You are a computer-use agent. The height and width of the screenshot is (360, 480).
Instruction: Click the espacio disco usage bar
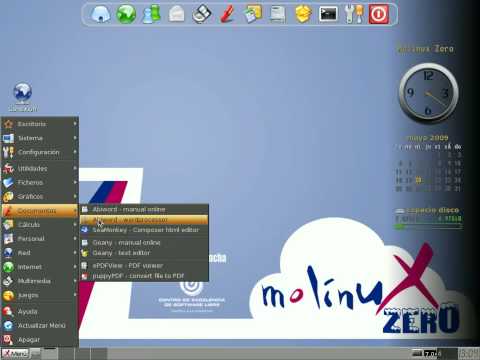[428, 226]
